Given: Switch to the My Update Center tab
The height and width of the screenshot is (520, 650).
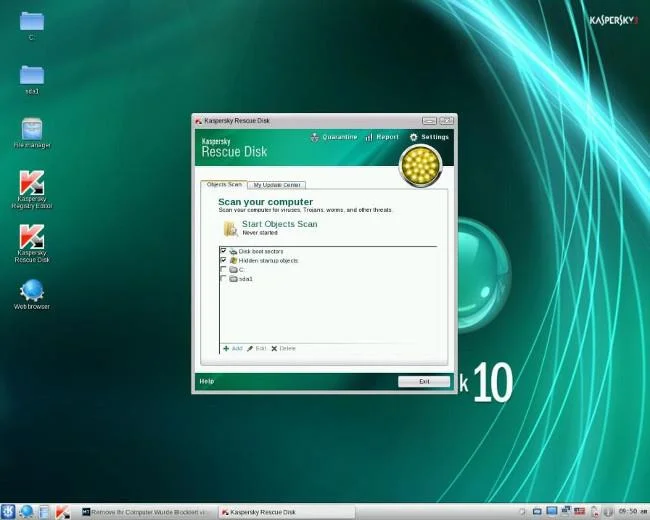Looking at the screenshot, I should [x=277, y=185].
